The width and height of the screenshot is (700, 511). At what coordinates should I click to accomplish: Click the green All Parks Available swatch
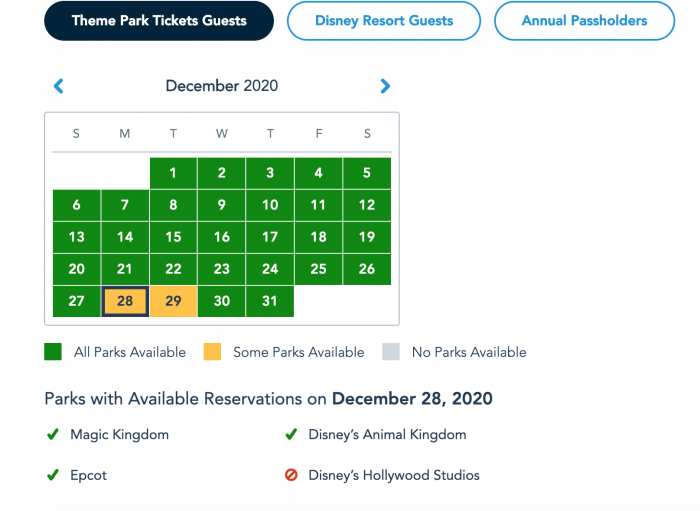(53, 352)
